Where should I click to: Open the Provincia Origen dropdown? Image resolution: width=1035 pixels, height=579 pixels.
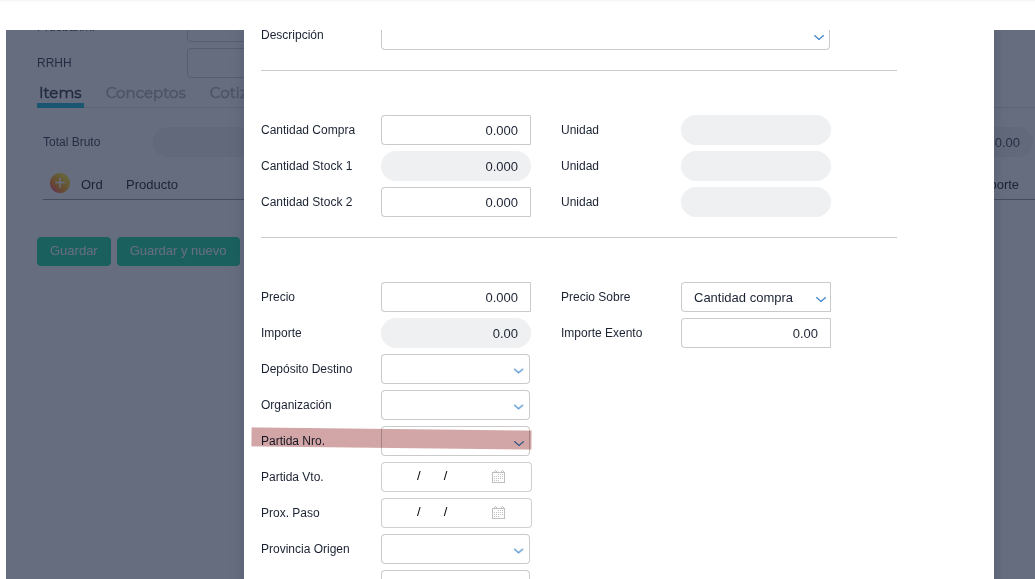coord(518,550)
